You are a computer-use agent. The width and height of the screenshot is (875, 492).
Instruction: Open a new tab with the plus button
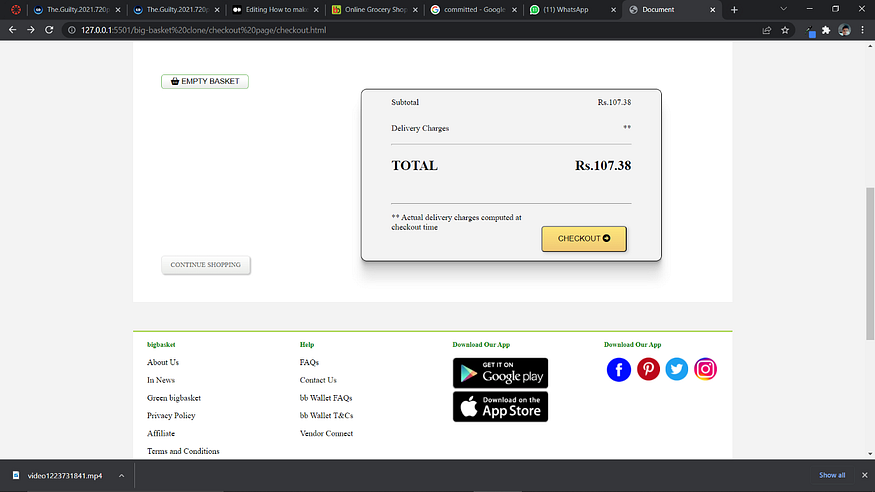734,9
